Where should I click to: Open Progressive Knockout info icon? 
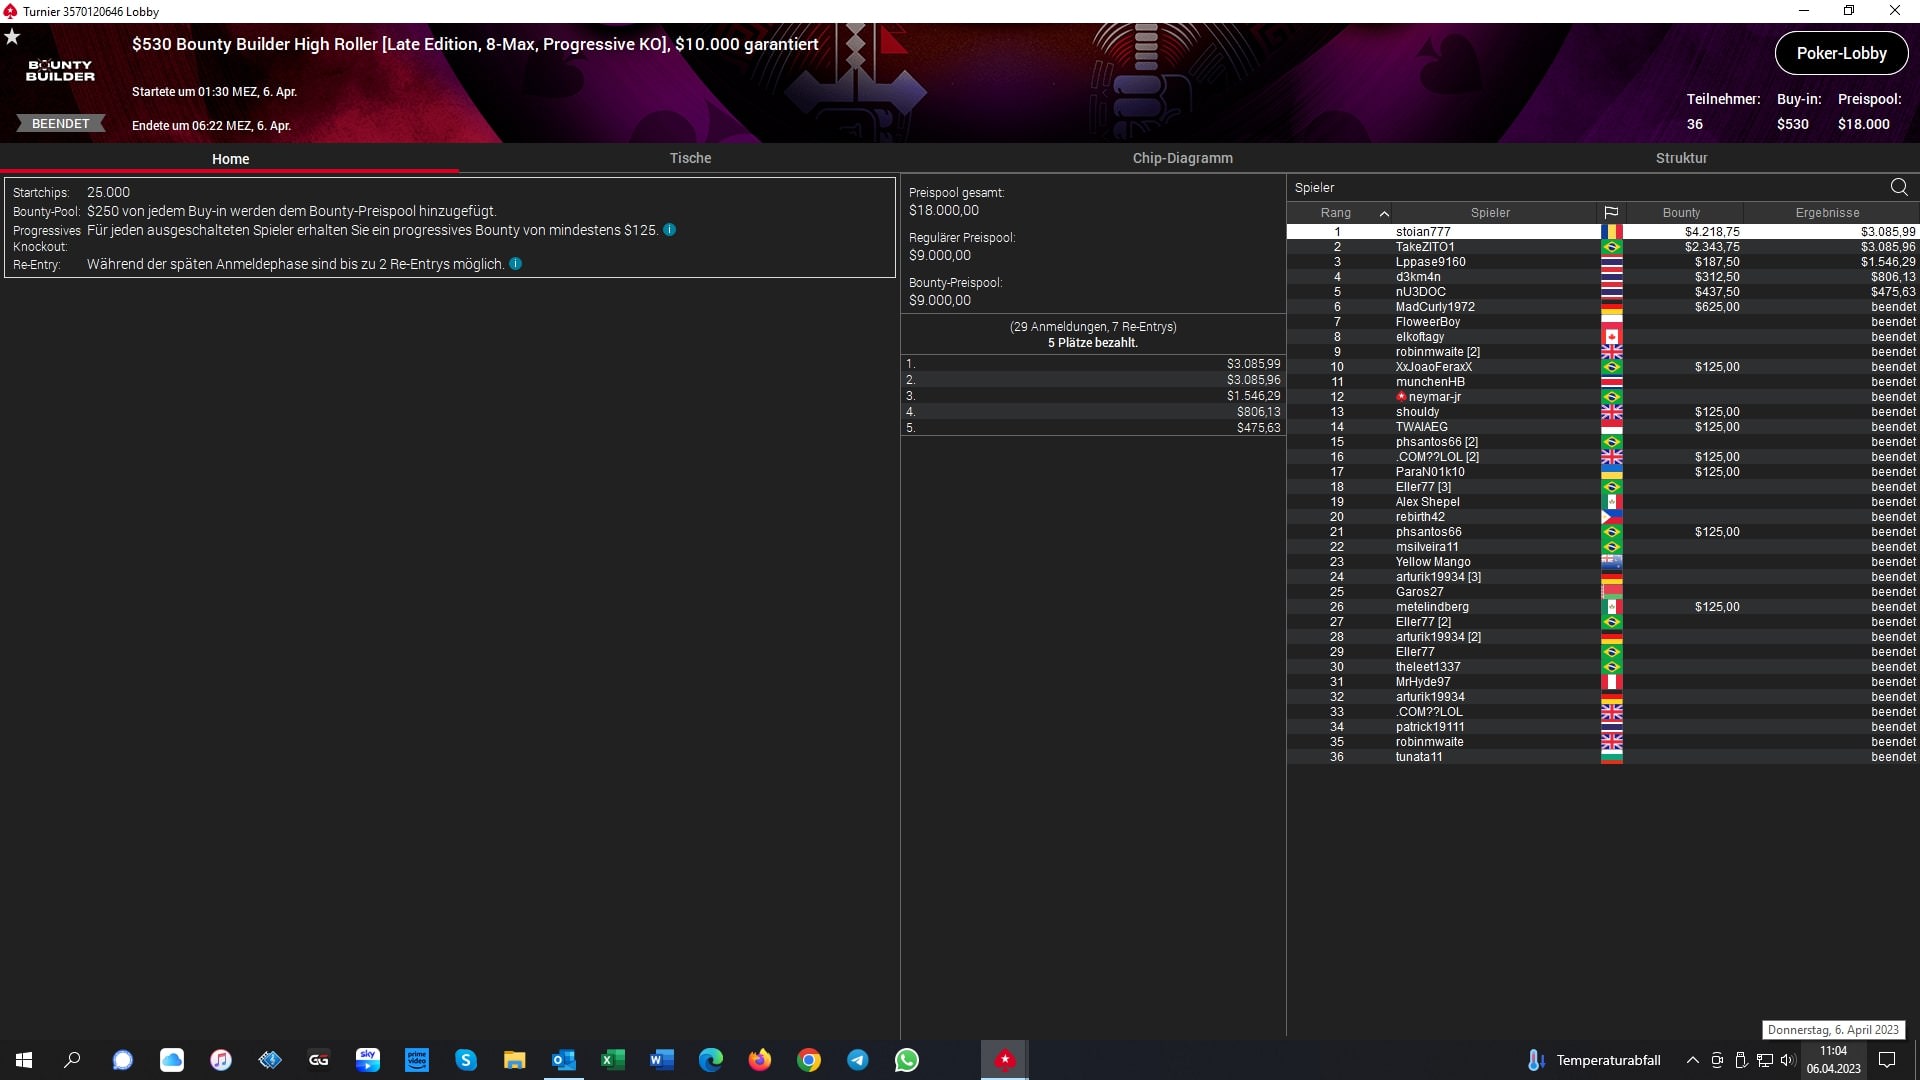[670, 230]
